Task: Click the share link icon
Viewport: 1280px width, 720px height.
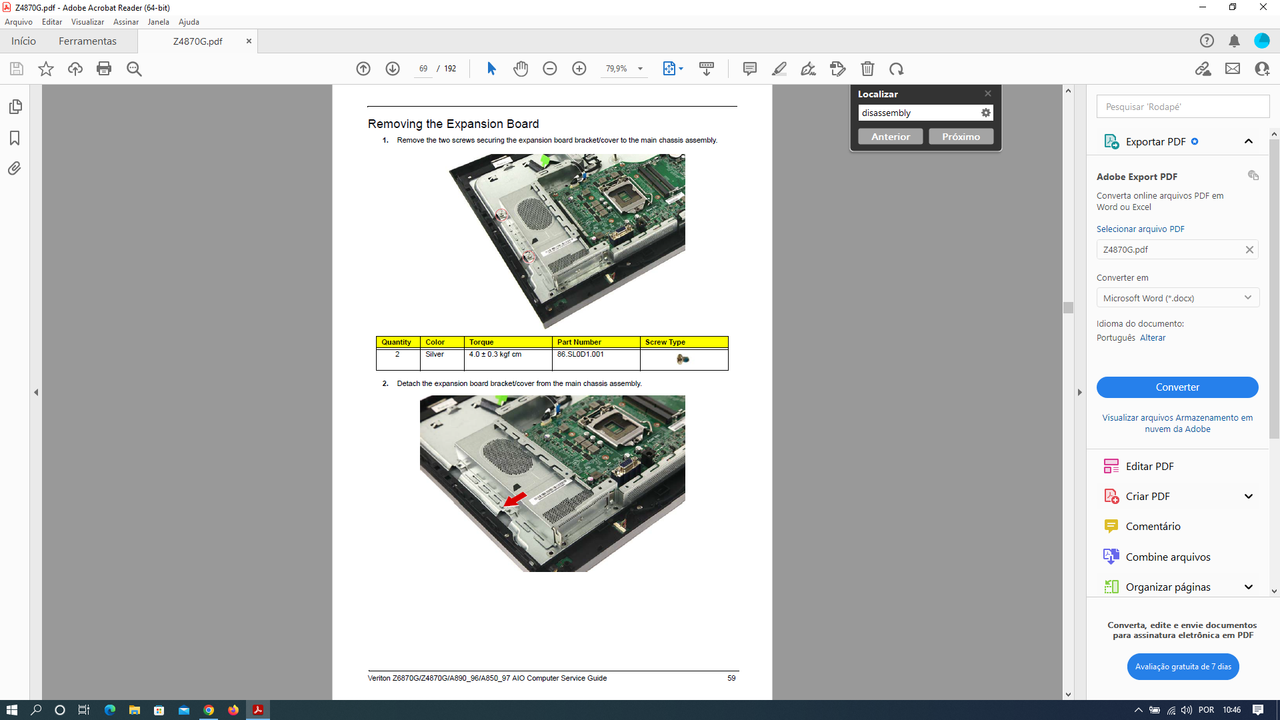Action: coord(1203,69)
